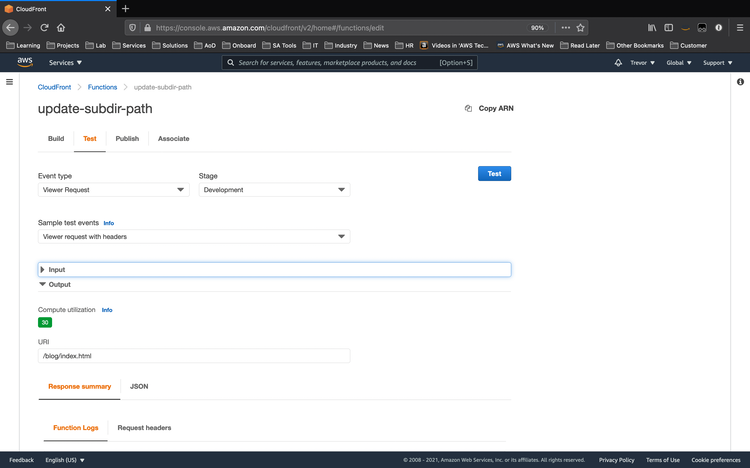Open a new browser tab with plus icon
750x468 pixels.
tap(125, 9)
